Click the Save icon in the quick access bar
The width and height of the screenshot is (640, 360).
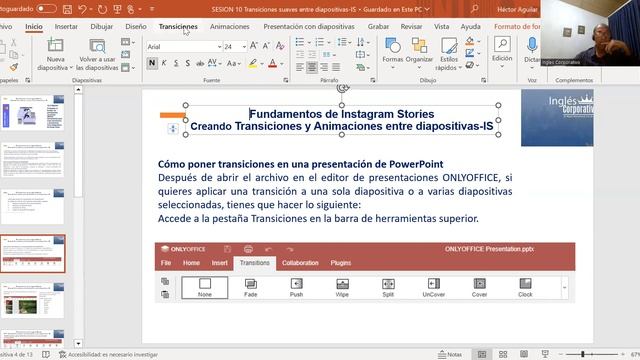(68, 9)
